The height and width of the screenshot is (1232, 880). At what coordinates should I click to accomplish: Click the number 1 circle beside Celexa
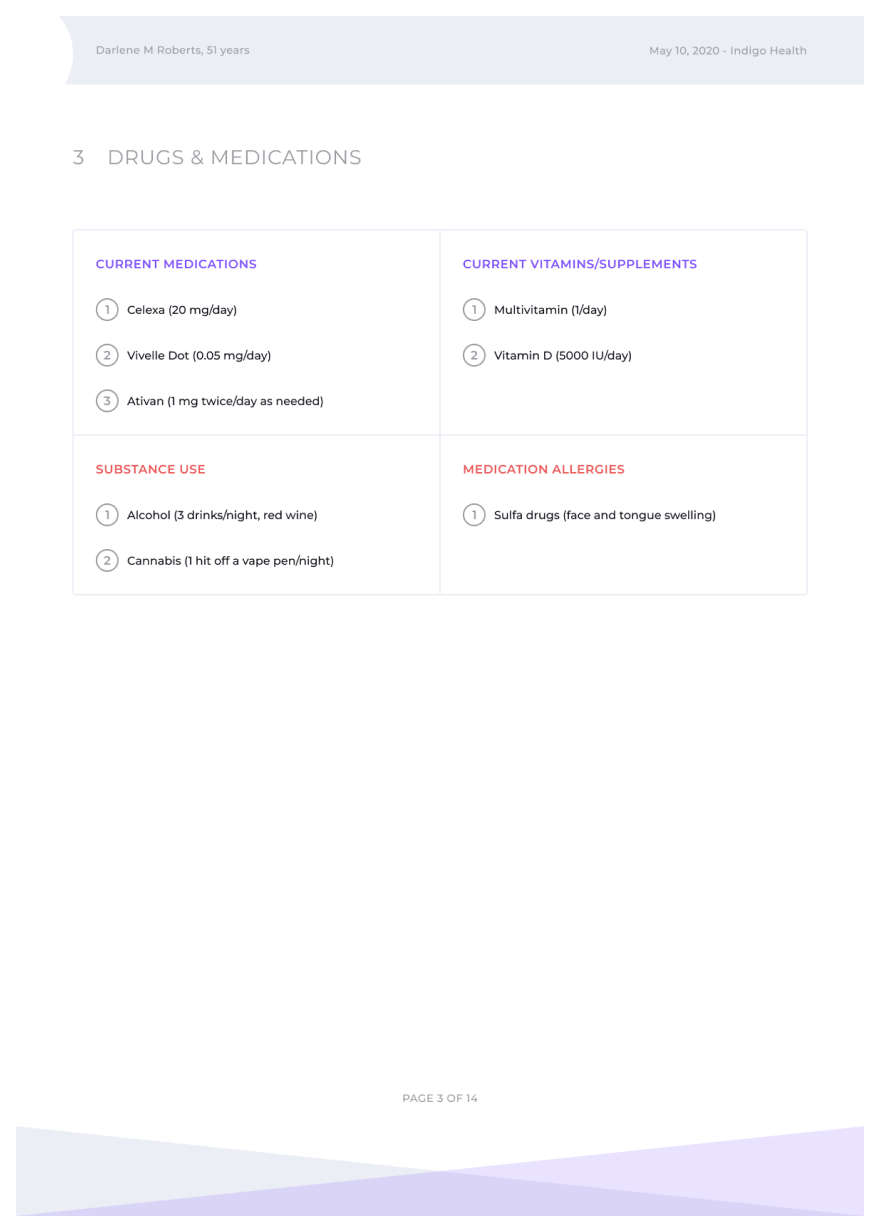tap(107, 310)
